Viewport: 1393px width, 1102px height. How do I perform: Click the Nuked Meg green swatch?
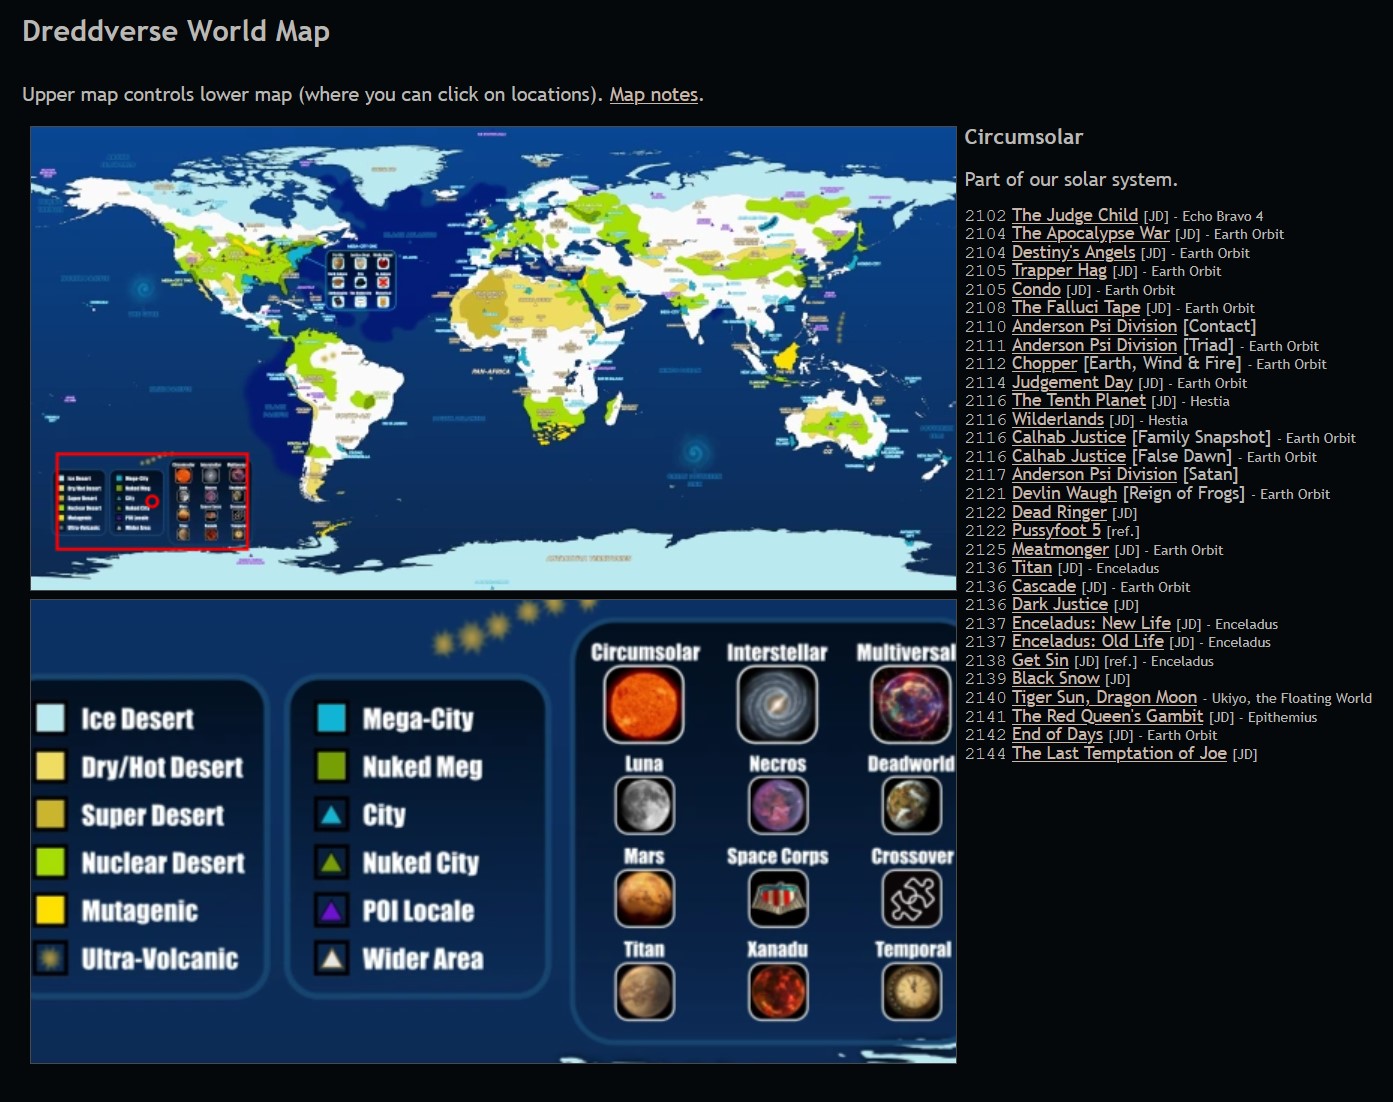click(x=331, y=767)
